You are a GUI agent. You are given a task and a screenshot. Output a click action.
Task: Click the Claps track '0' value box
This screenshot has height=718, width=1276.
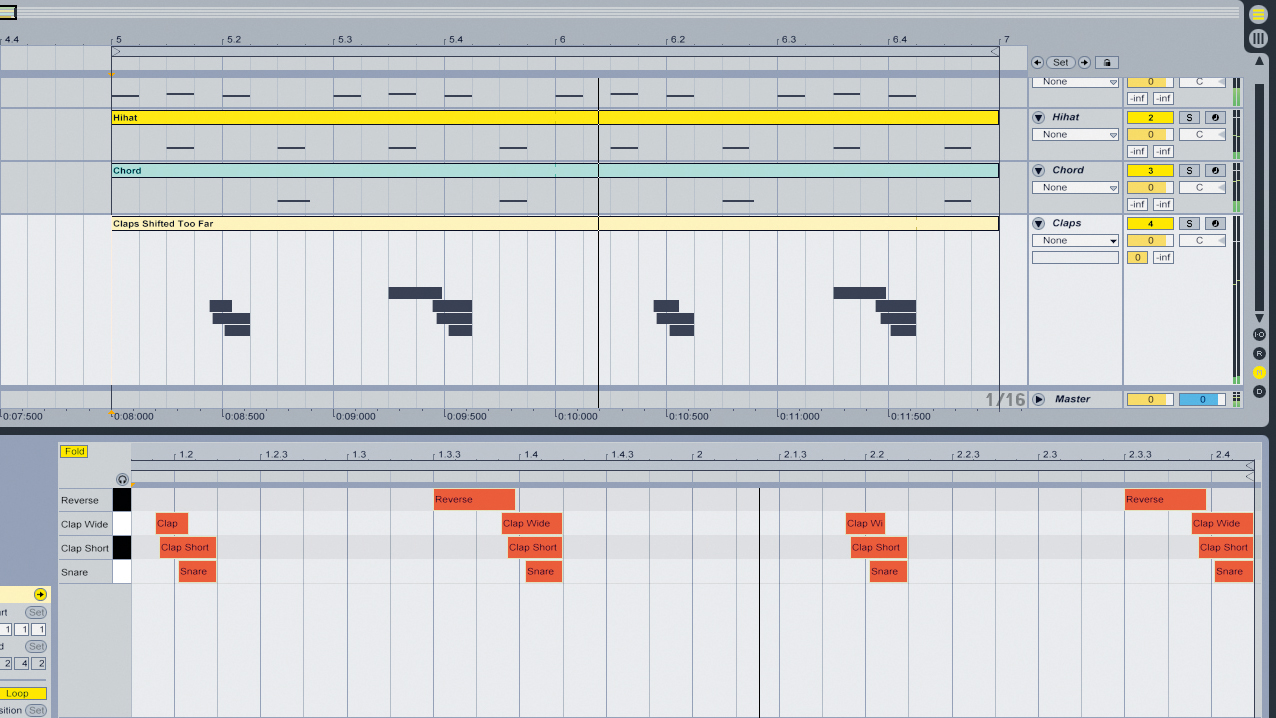(1137, 257)
